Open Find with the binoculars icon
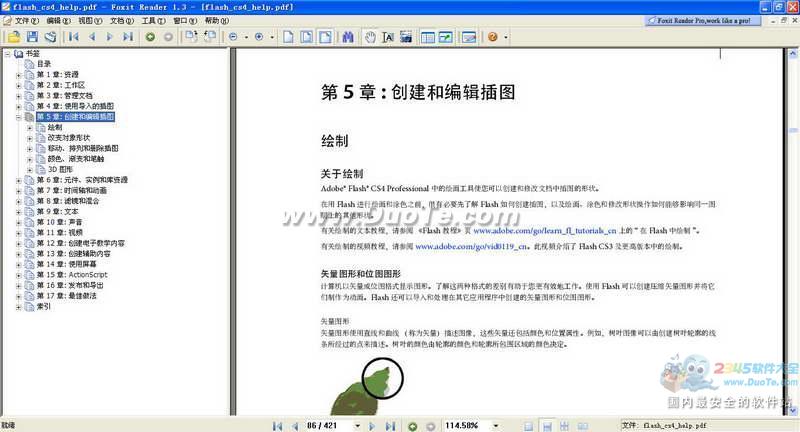The image size is (800, 432). (x=348, y=37)
